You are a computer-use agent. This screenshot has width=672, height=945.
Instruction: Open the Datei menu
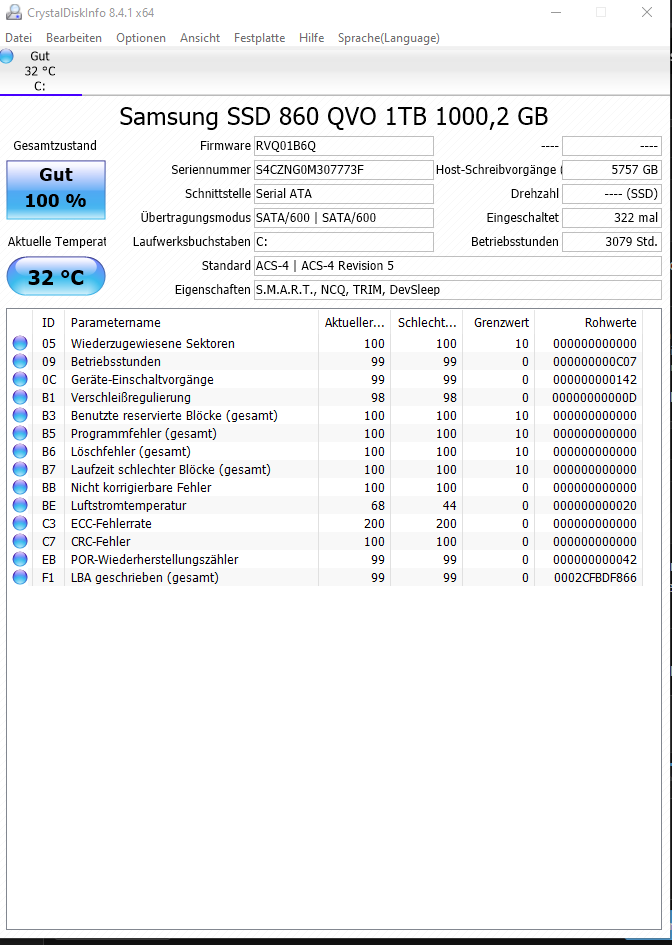[18, 38]
